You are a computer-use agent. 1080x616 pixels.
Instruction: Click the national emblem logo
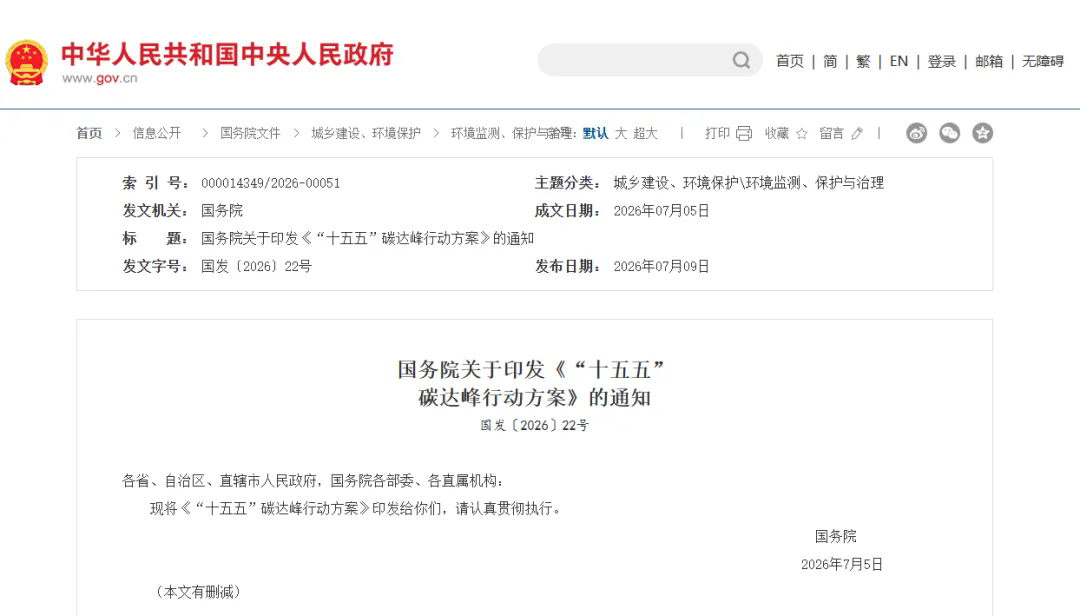pos(26,62)
